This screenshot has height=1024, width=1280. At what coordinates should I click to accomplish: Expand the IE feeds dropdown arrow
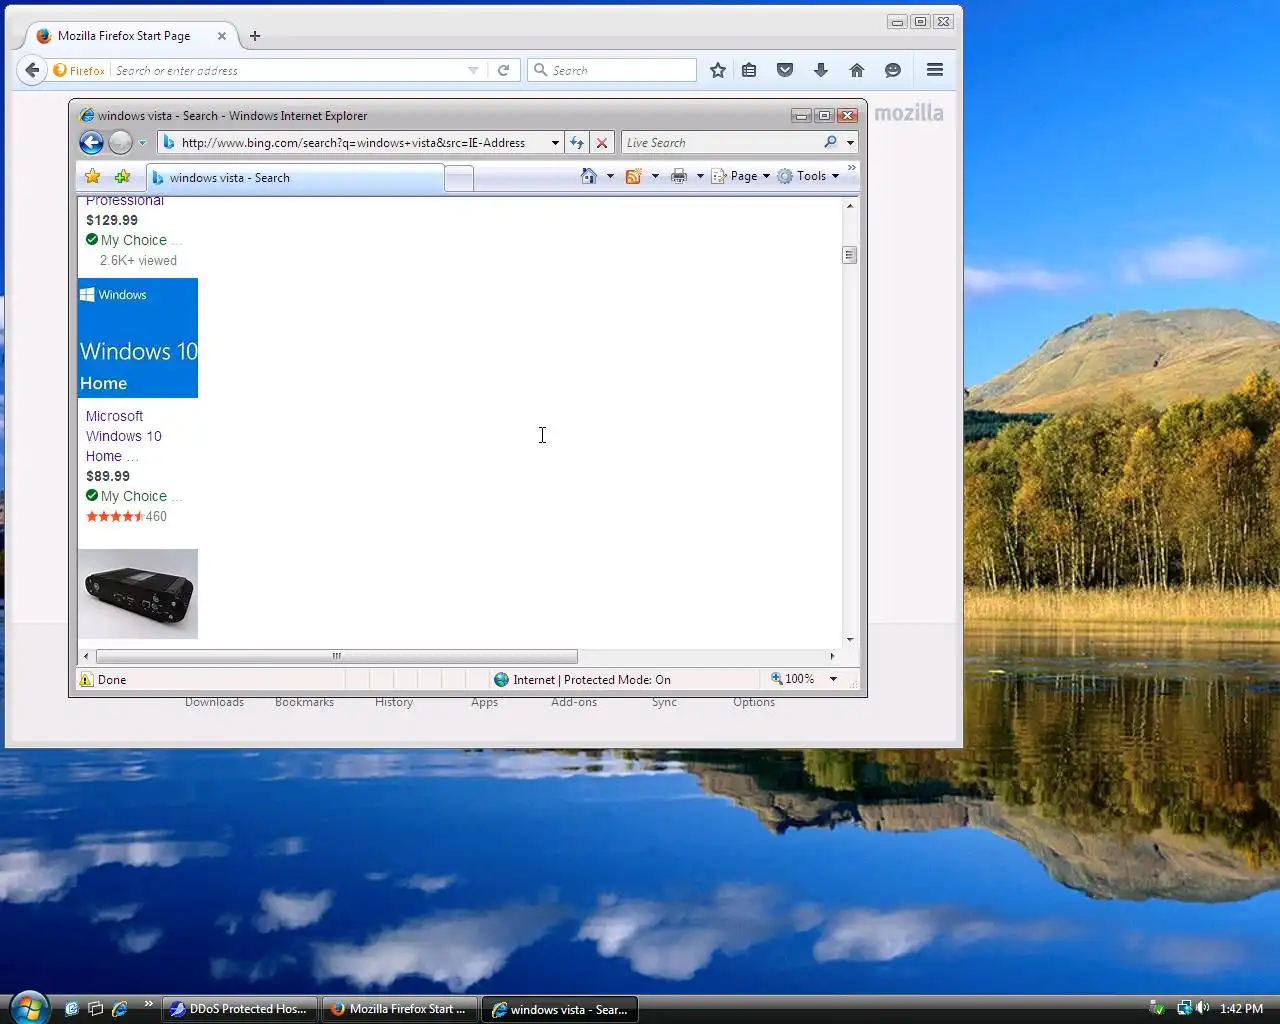[x=655, y=176]
